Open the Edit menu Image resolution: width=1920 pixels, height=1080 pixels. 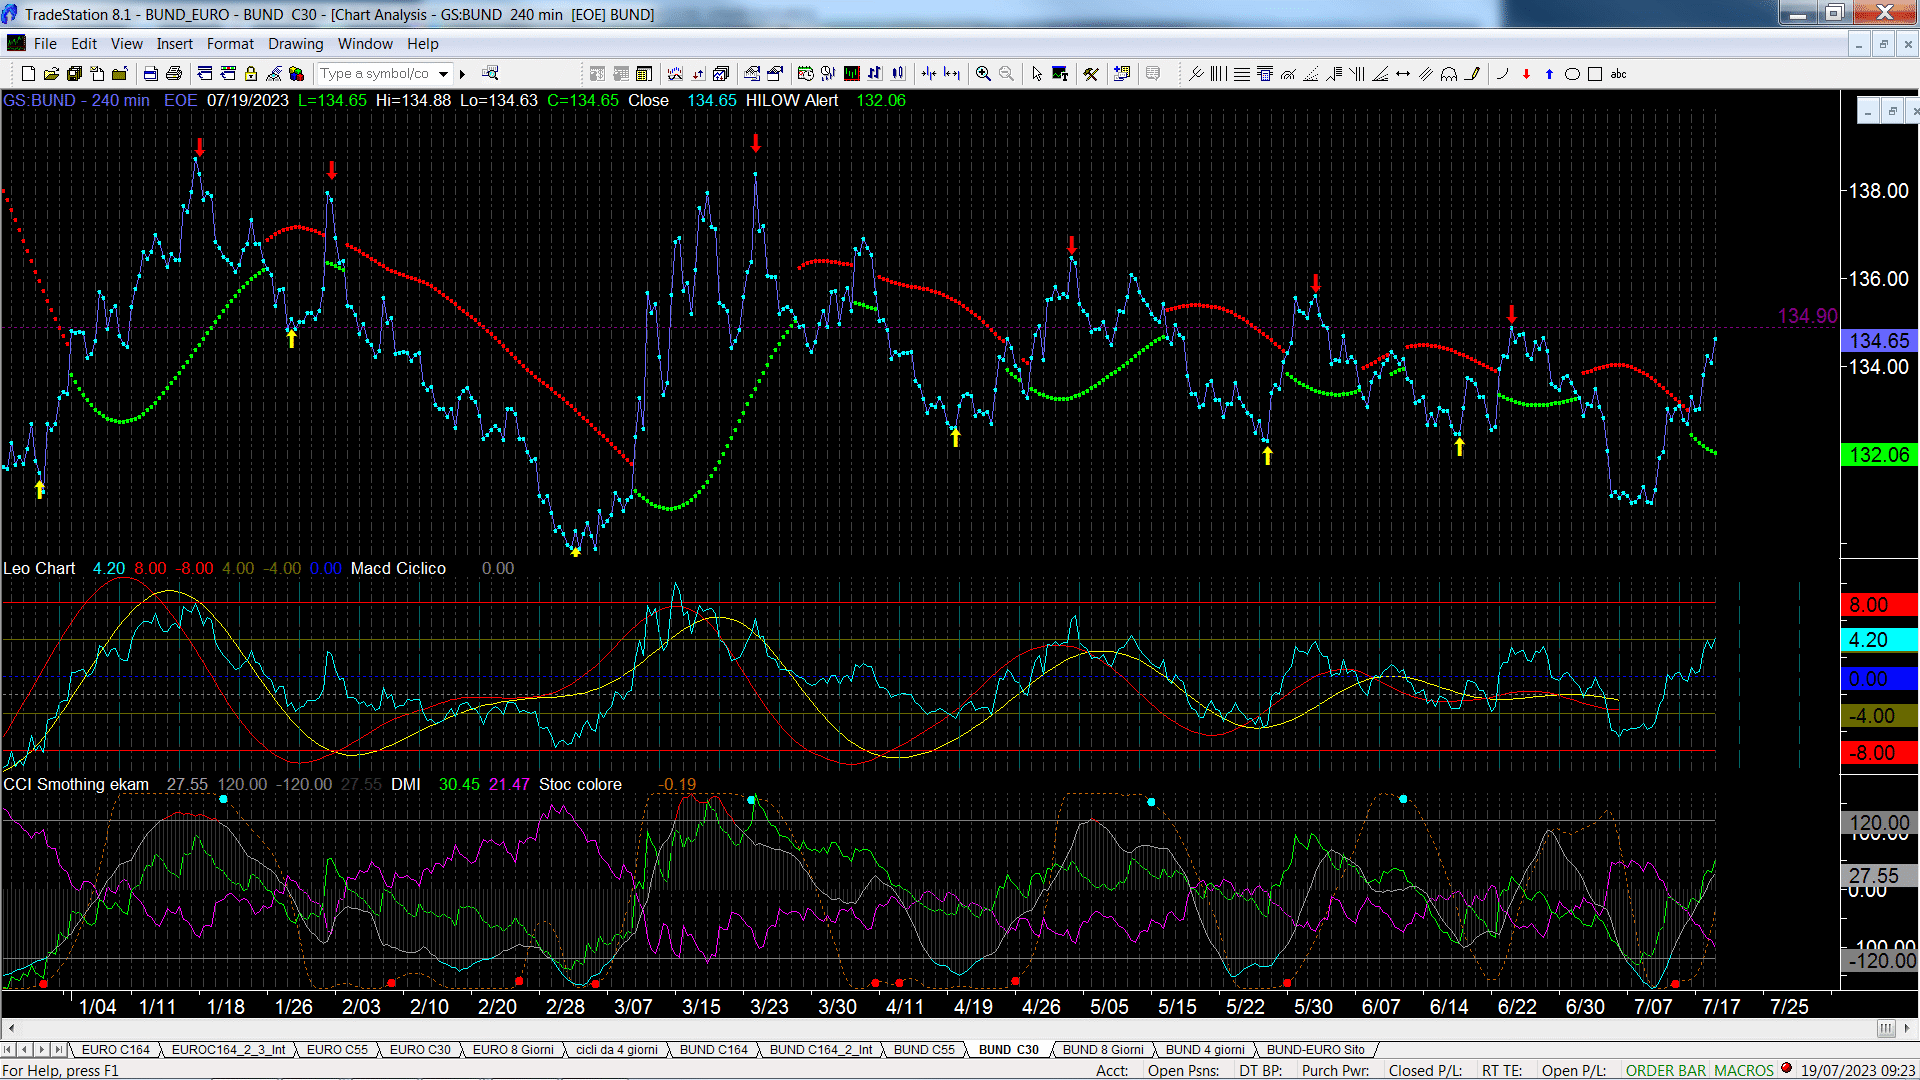coord(84,44)
